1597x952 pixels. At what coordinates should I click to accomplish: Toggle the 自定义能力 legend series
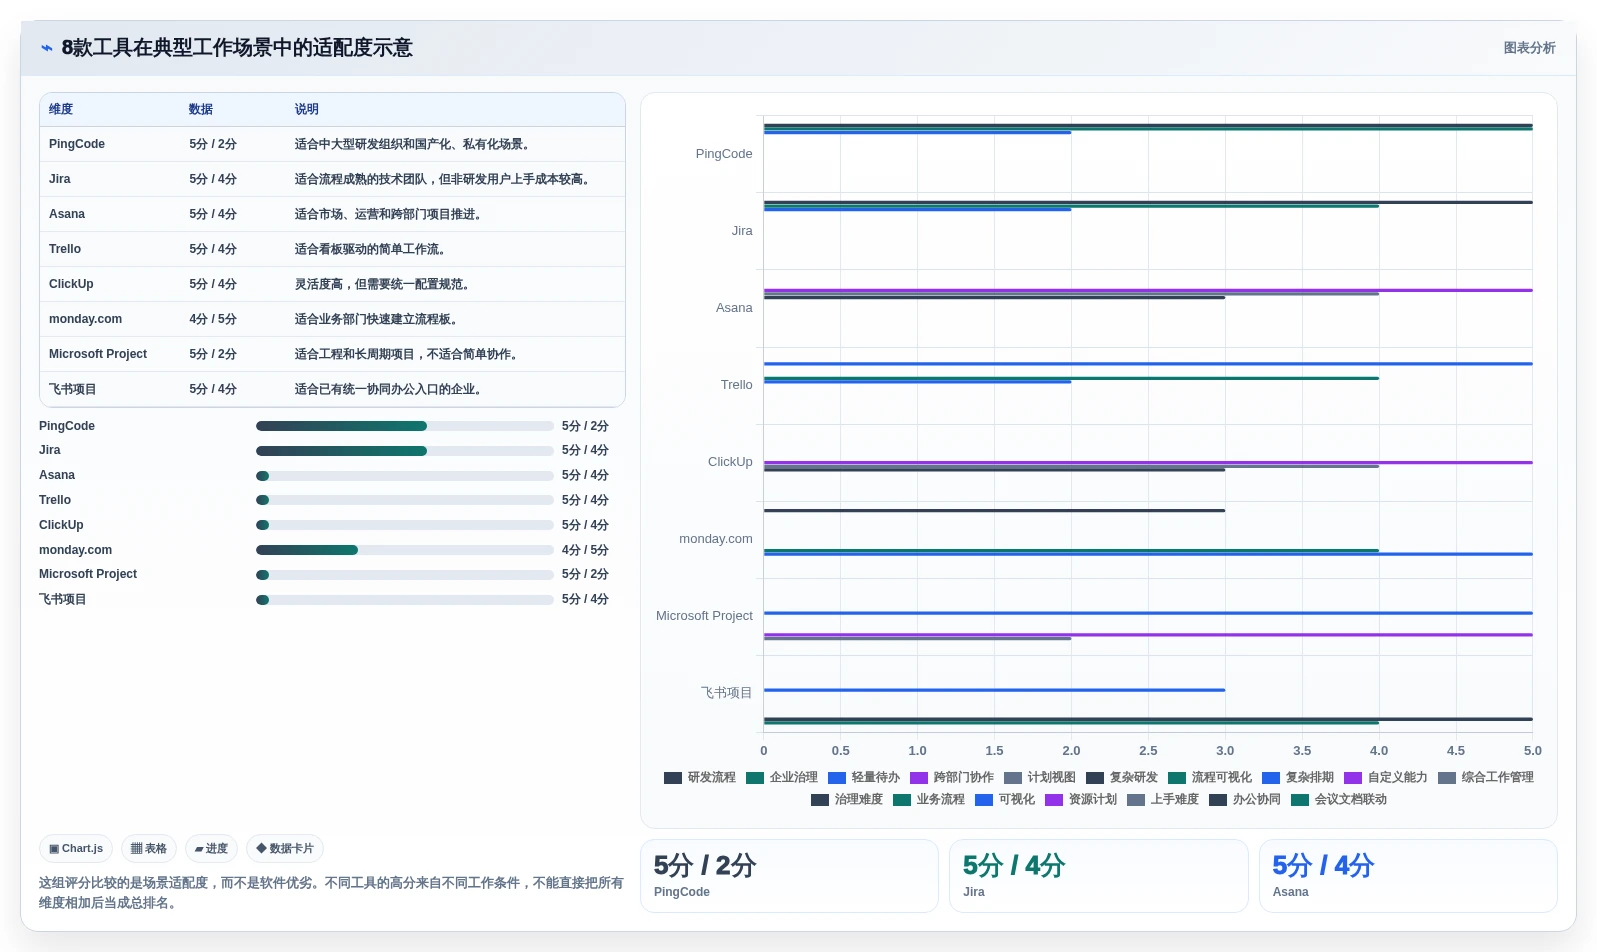(1386, 778)
